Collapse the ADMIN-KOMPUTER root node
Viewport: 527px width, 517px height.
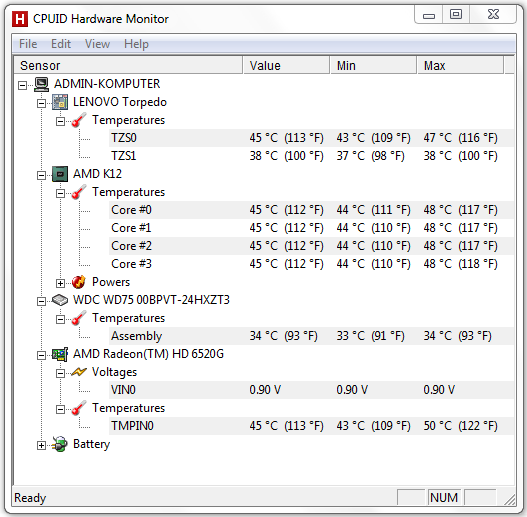[23, 85]
